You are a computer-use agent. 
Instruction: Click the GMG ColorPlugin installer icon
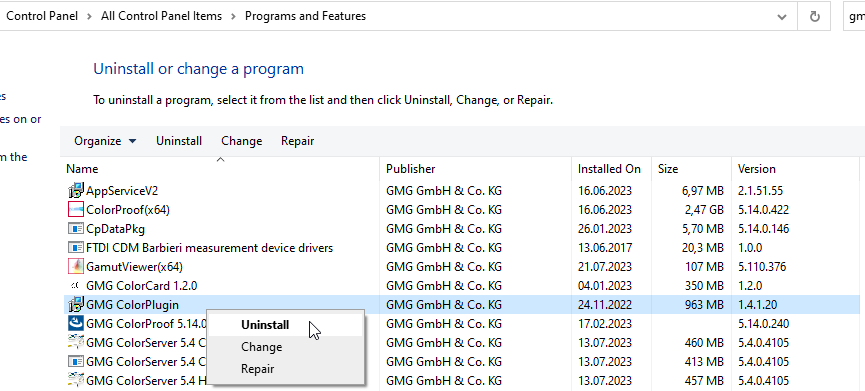(75, 304)
